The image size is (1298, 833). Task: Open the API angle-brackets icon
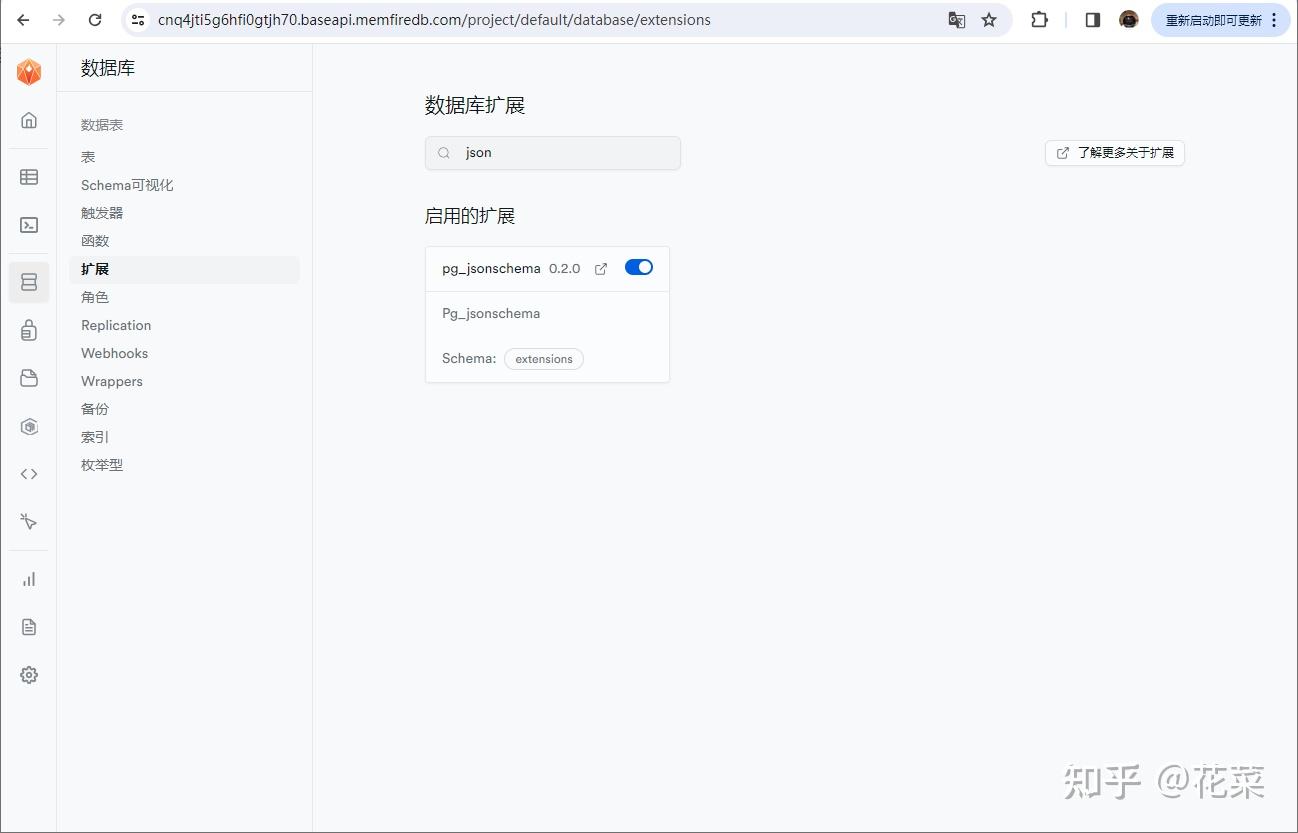tap(28, 473)
